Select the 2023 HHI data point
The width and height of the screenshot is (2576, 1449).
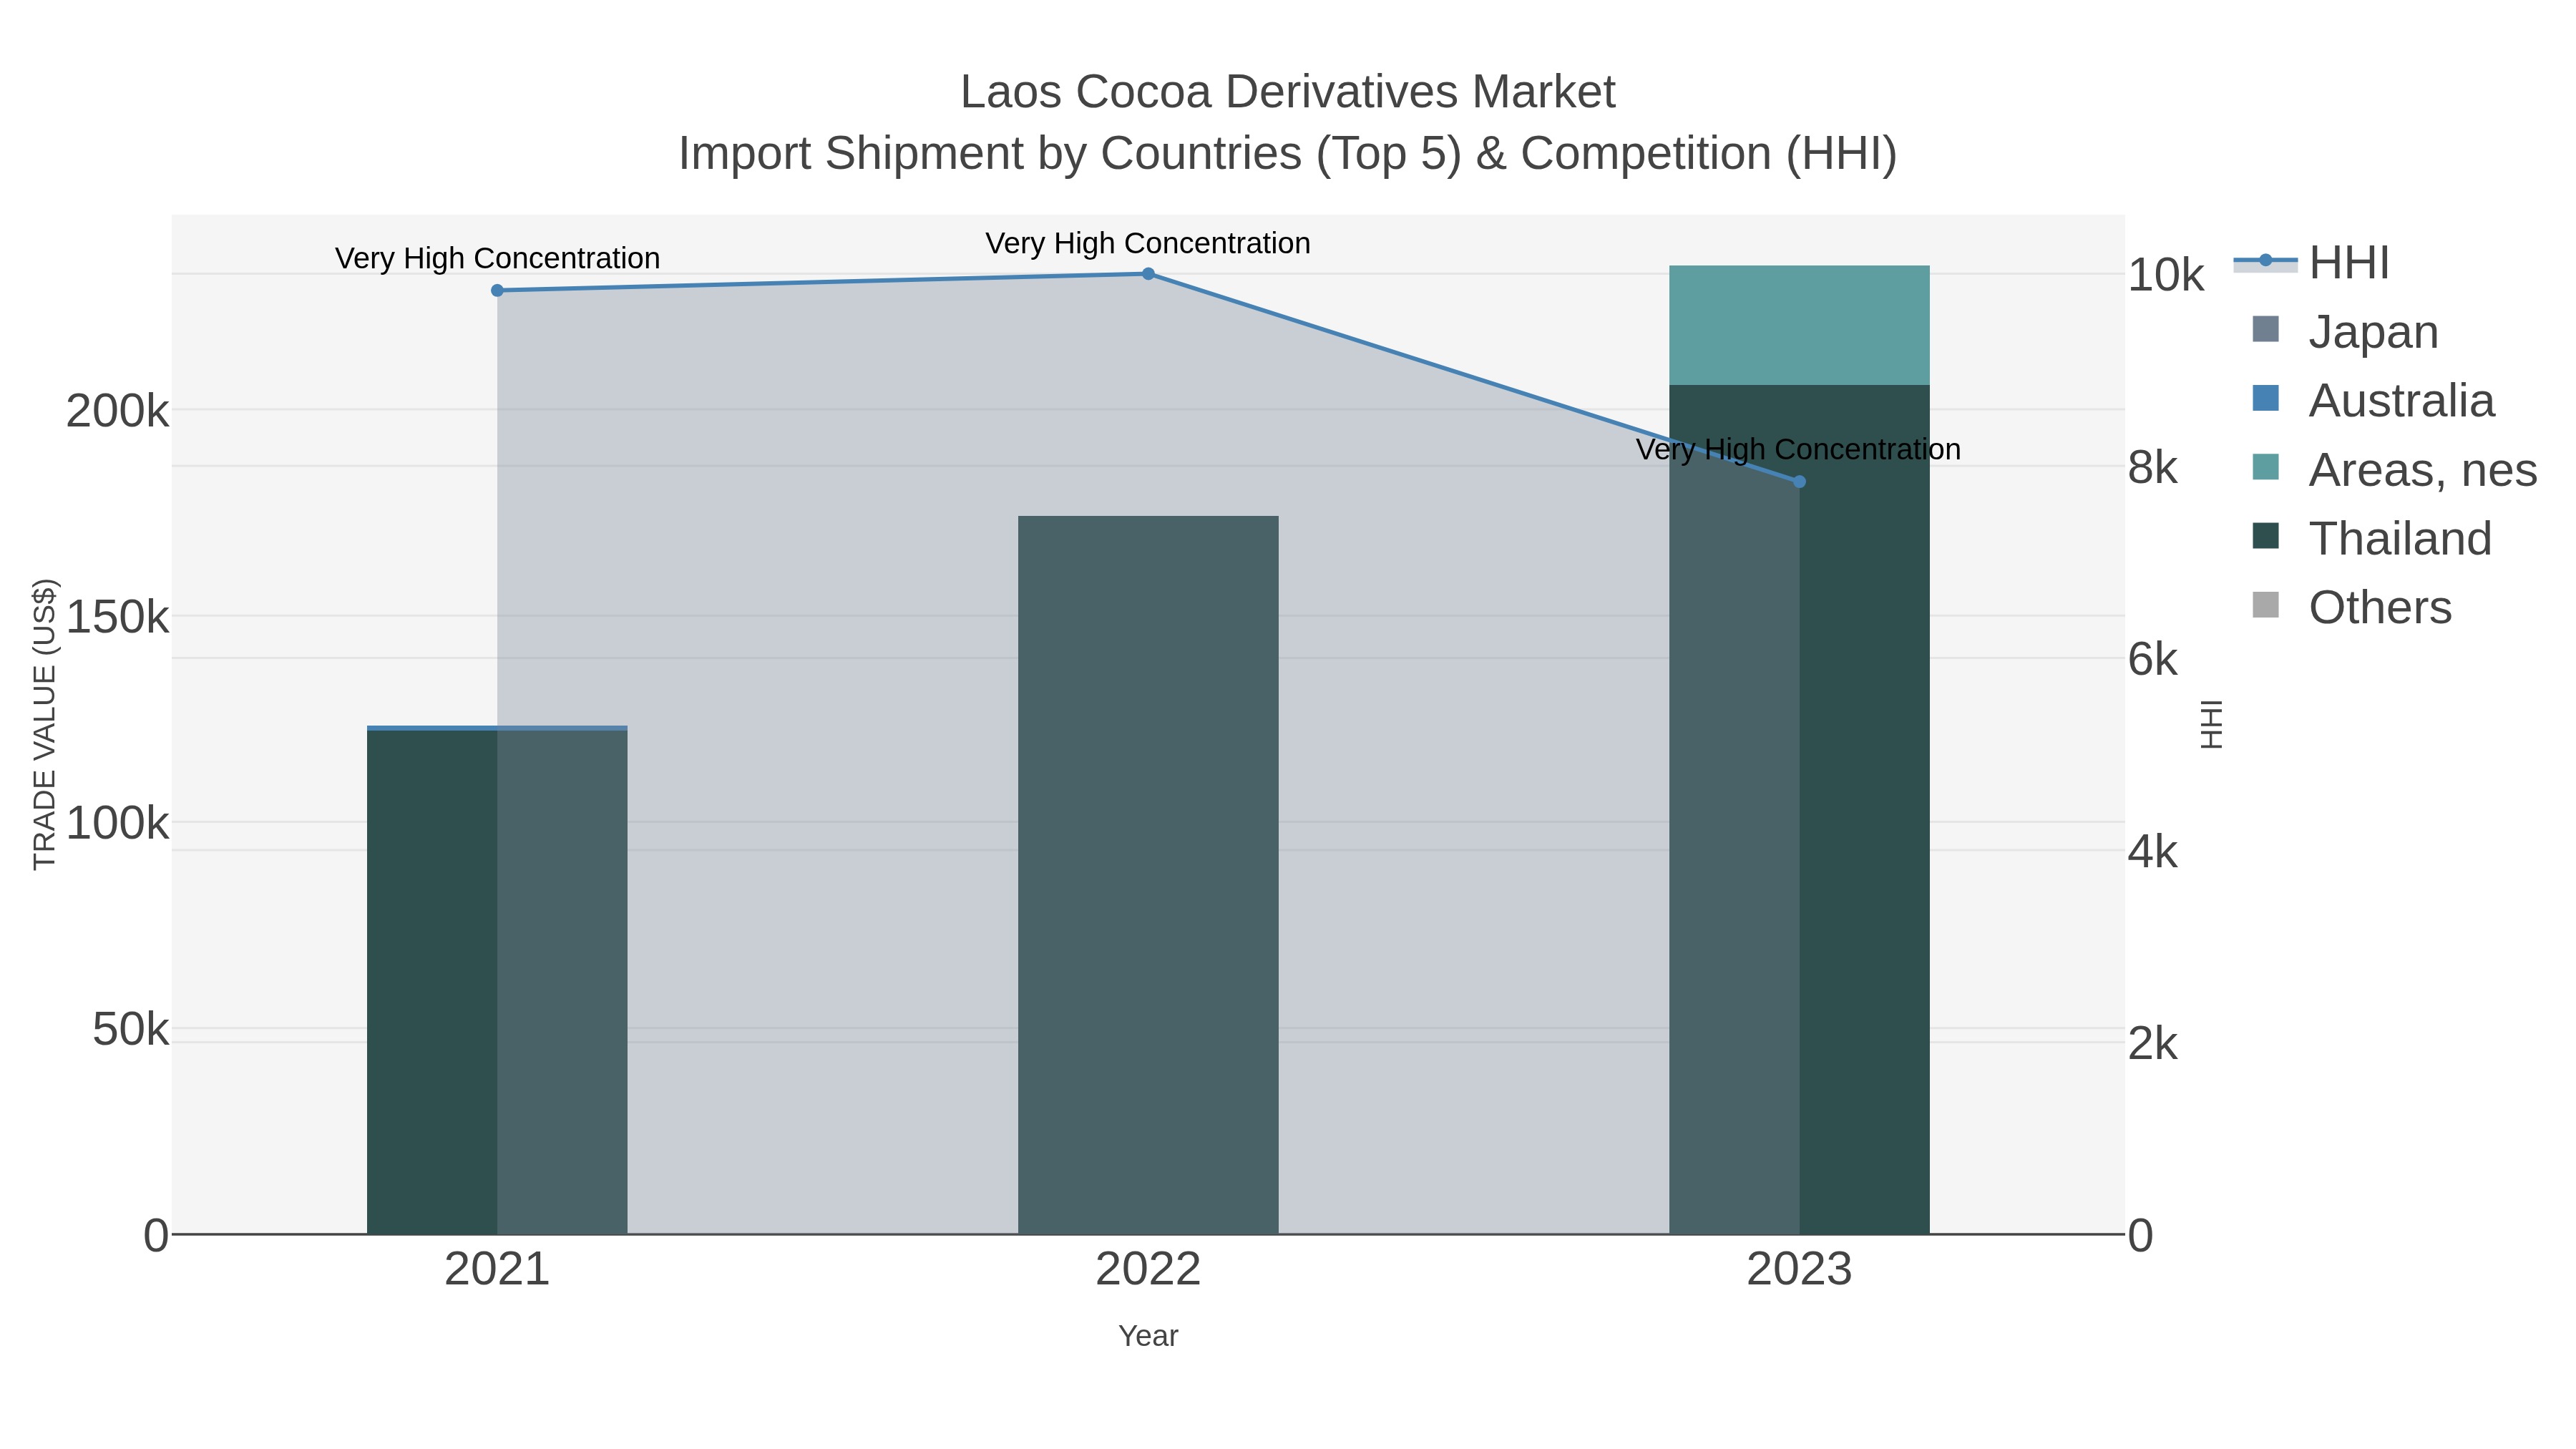[x=1799, y=481]
